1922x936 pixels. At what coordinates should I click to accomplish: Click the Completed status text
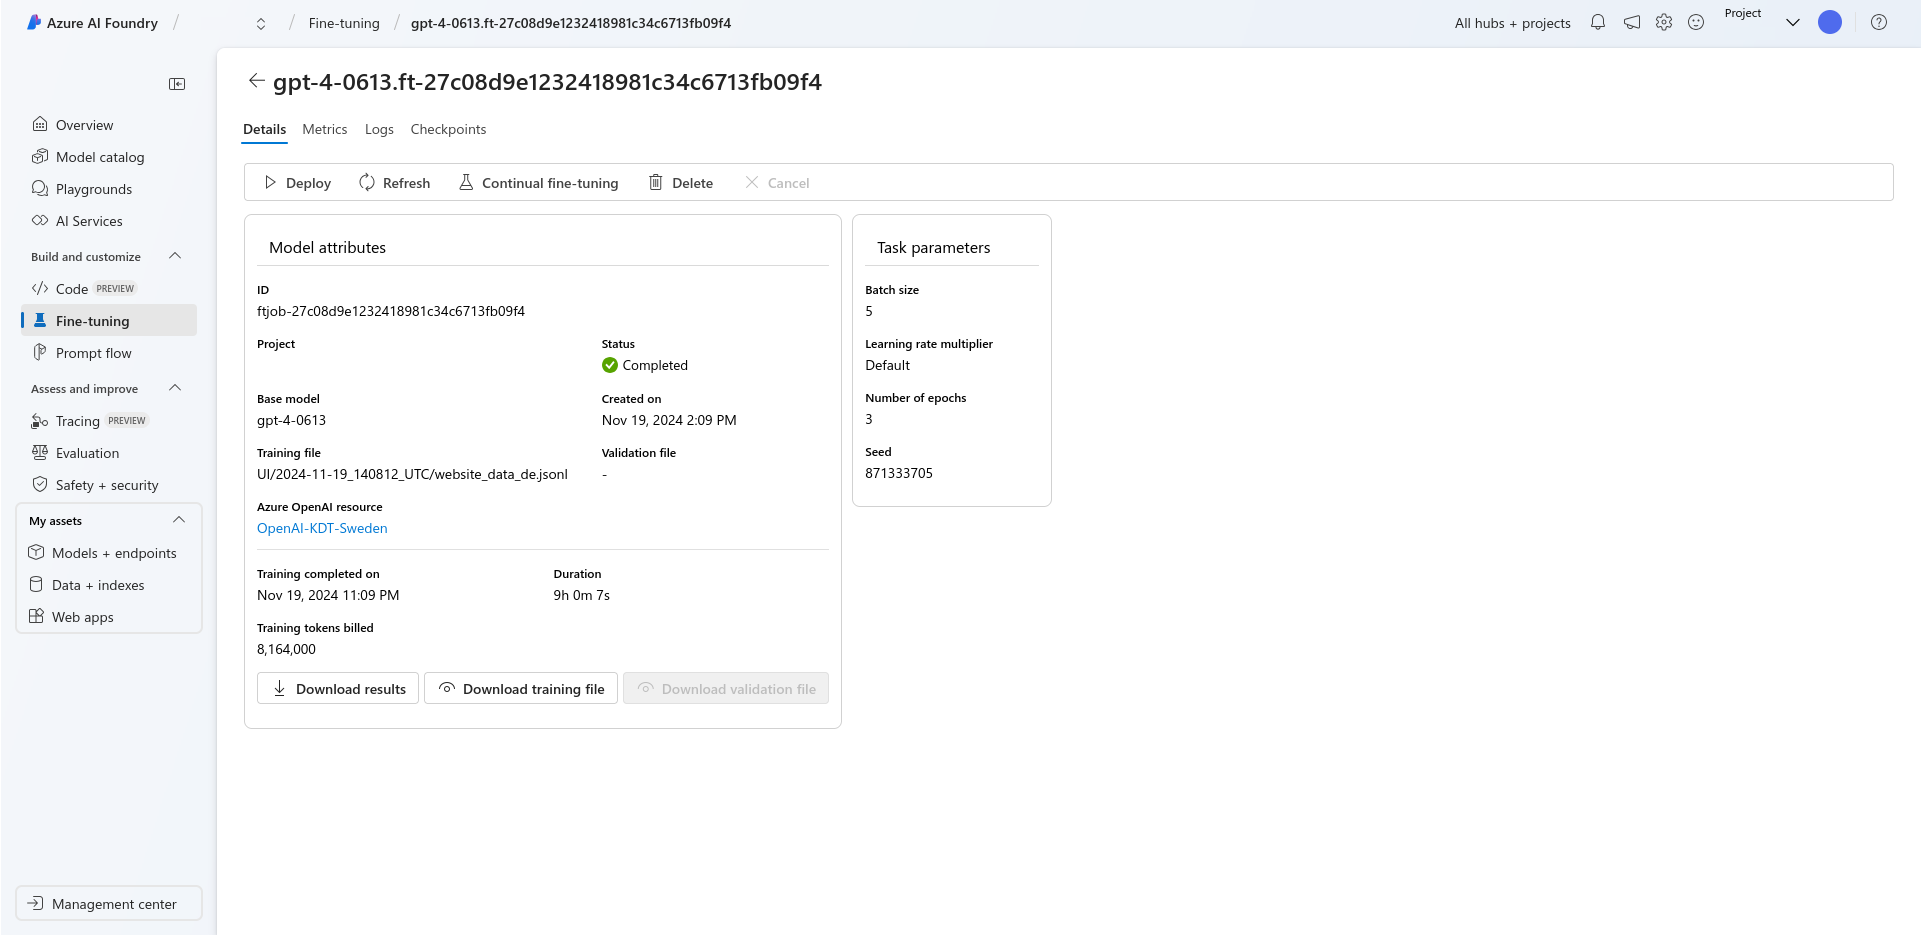coord(655,365)
